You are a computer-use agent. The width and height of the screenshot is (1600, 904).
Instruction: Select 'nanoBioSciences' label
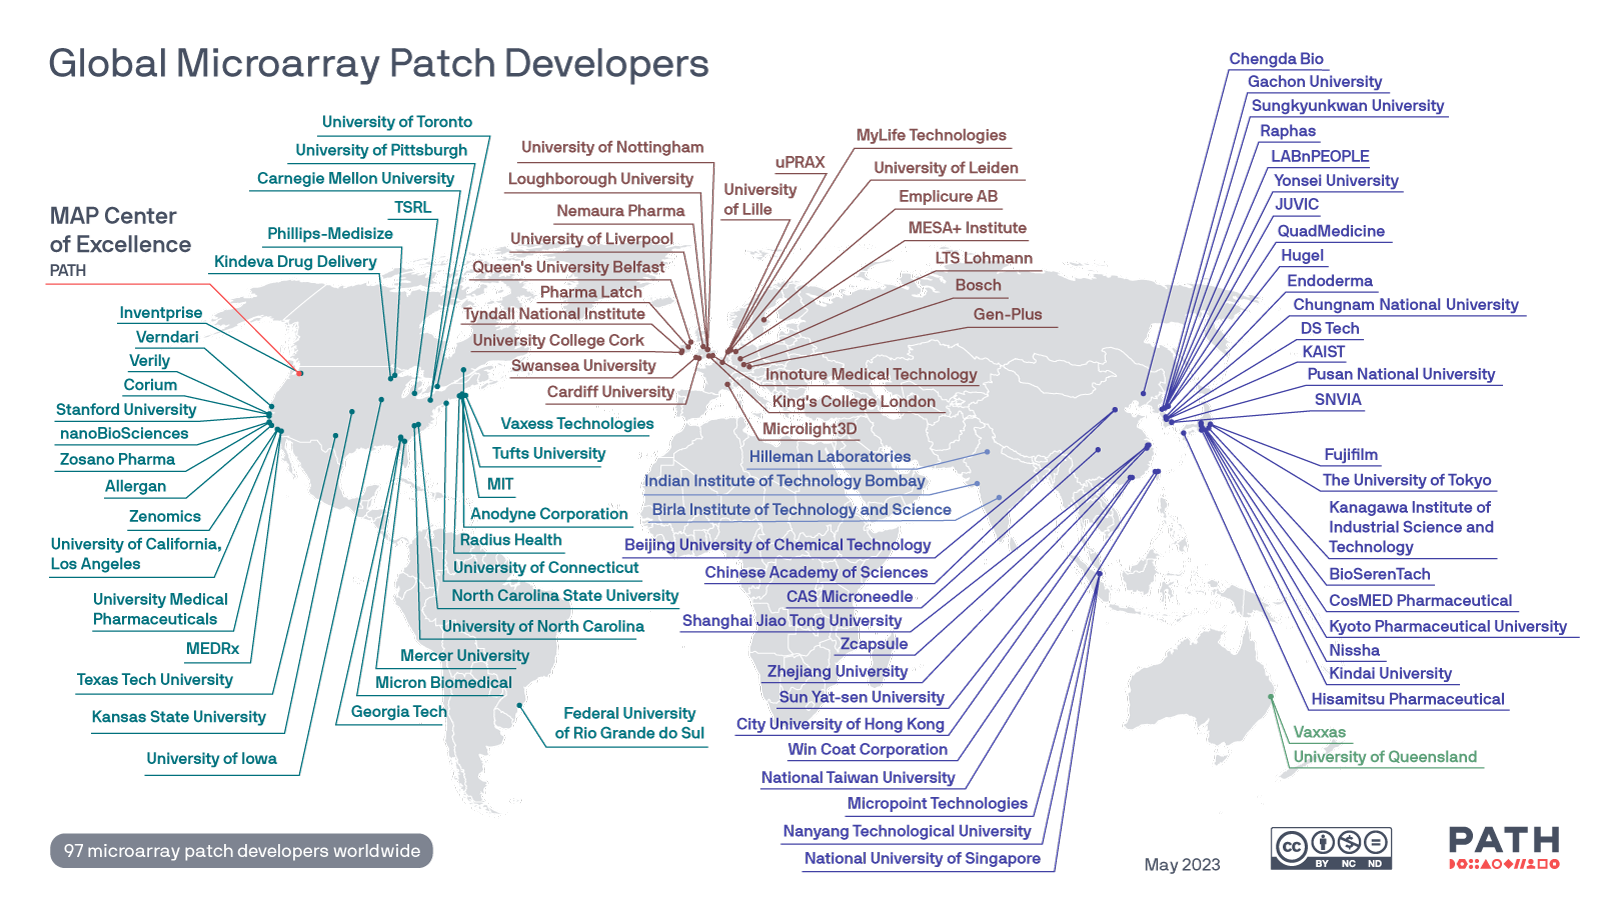[x=124, y=434]
